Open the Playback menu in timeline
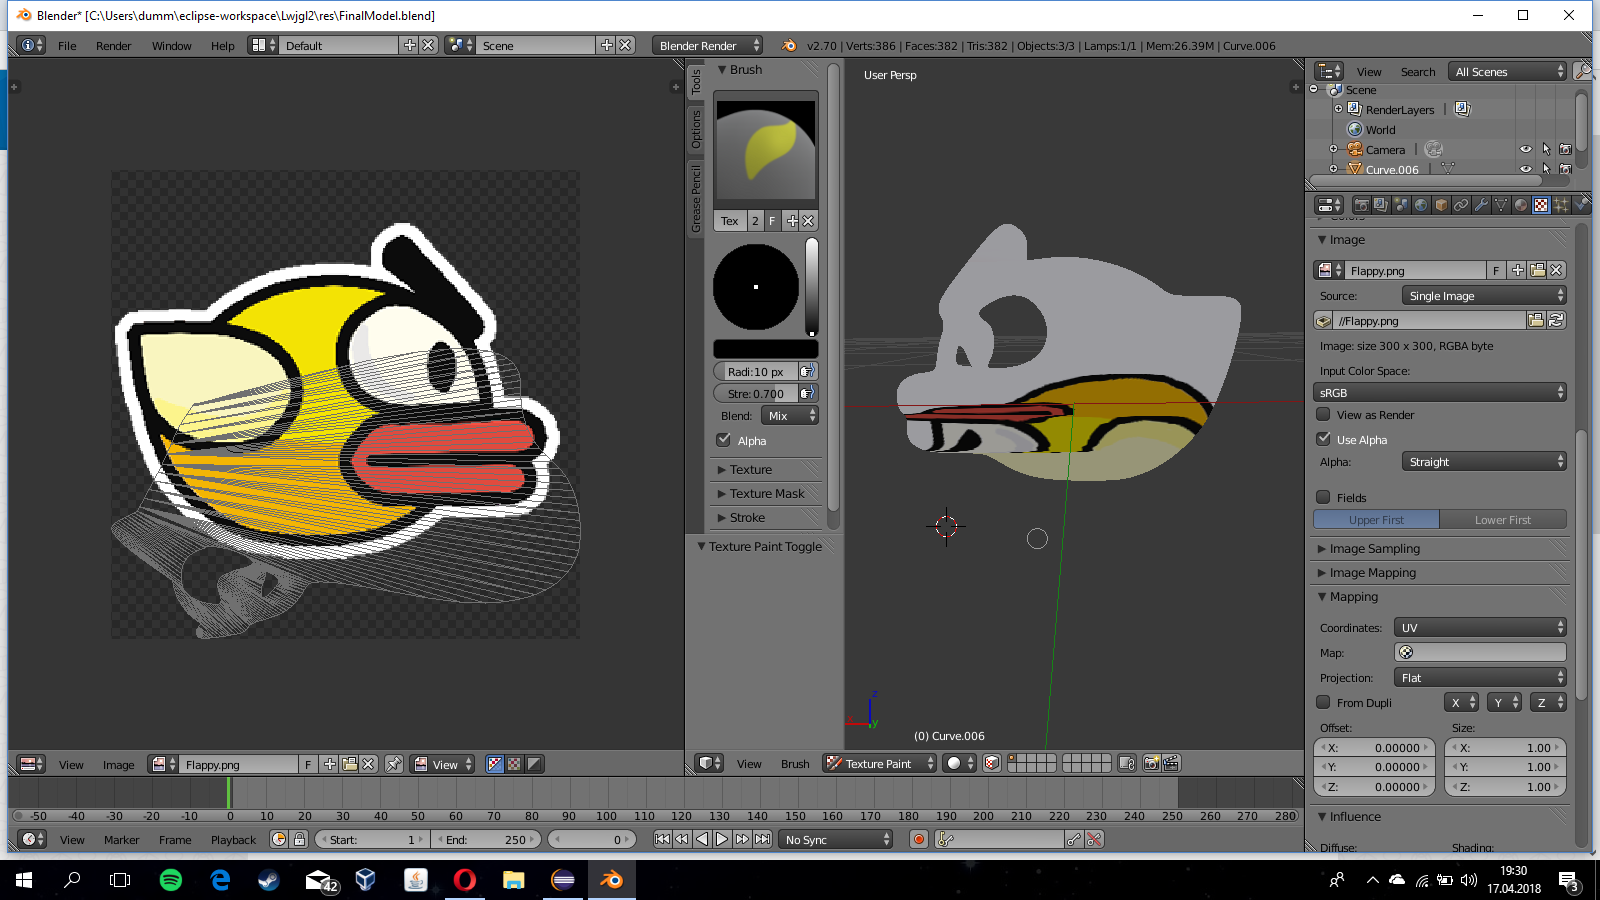1600x900 pixels. click(x=233, y=840)
